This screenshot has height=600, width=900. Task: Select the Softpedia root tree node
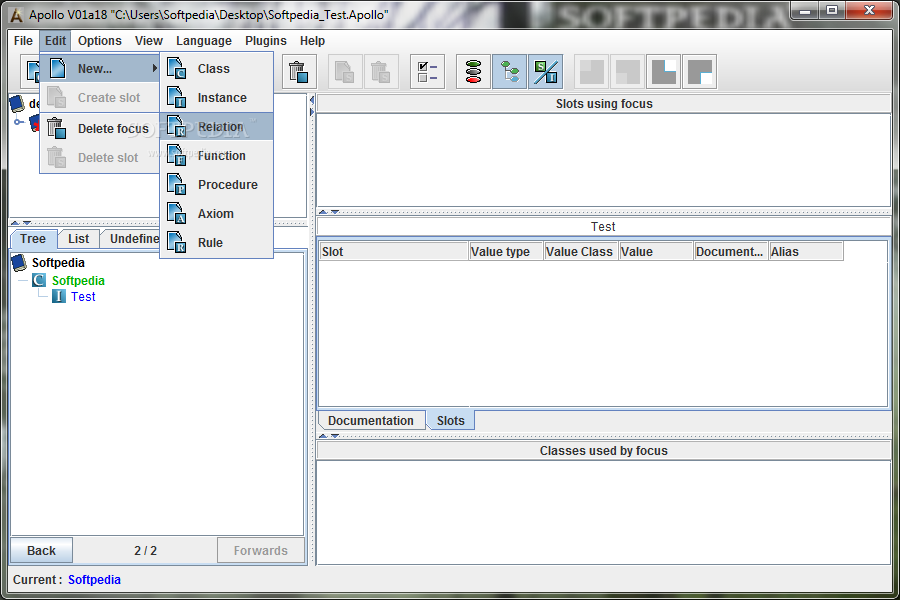[x=58, y=262]
